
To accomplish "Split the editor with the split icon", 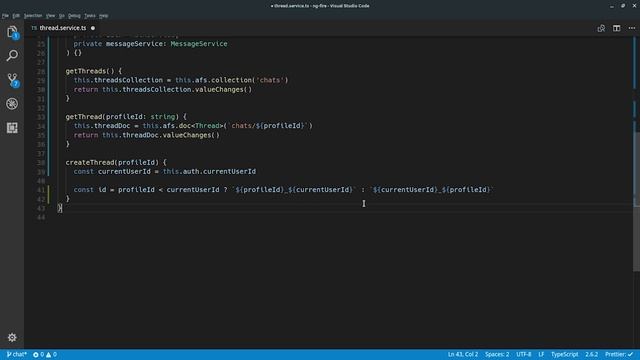I will (x=616, y=28).
